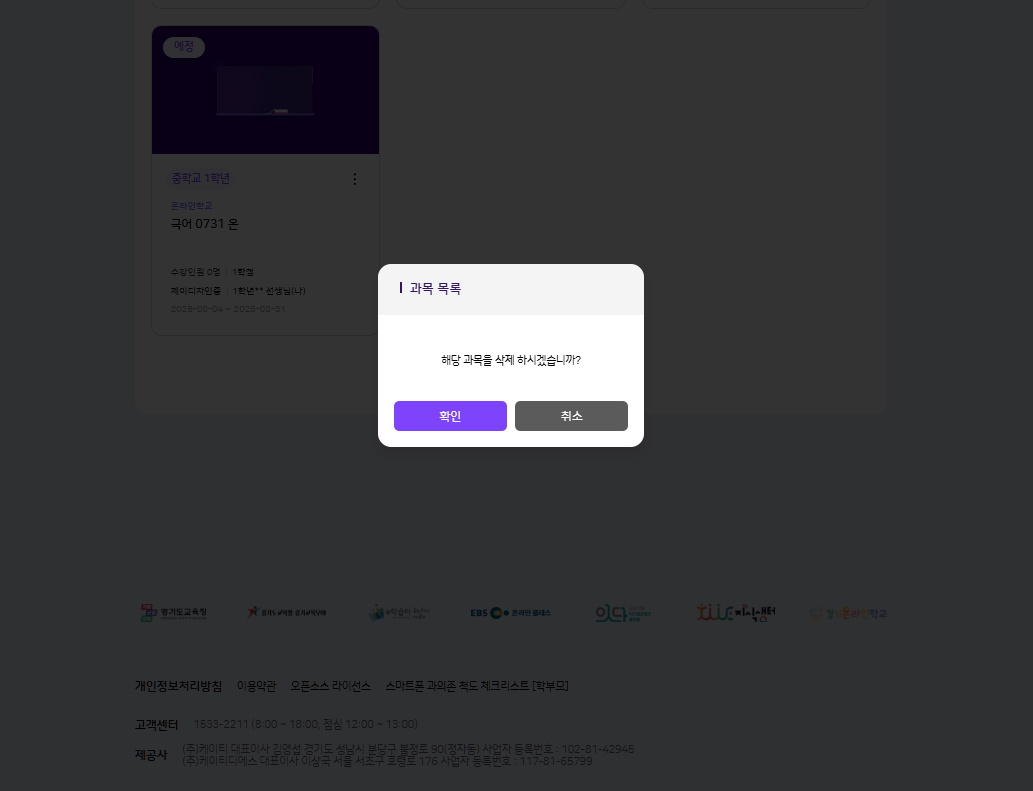Click the 지식샘터 logo

(x=736, y=613)
